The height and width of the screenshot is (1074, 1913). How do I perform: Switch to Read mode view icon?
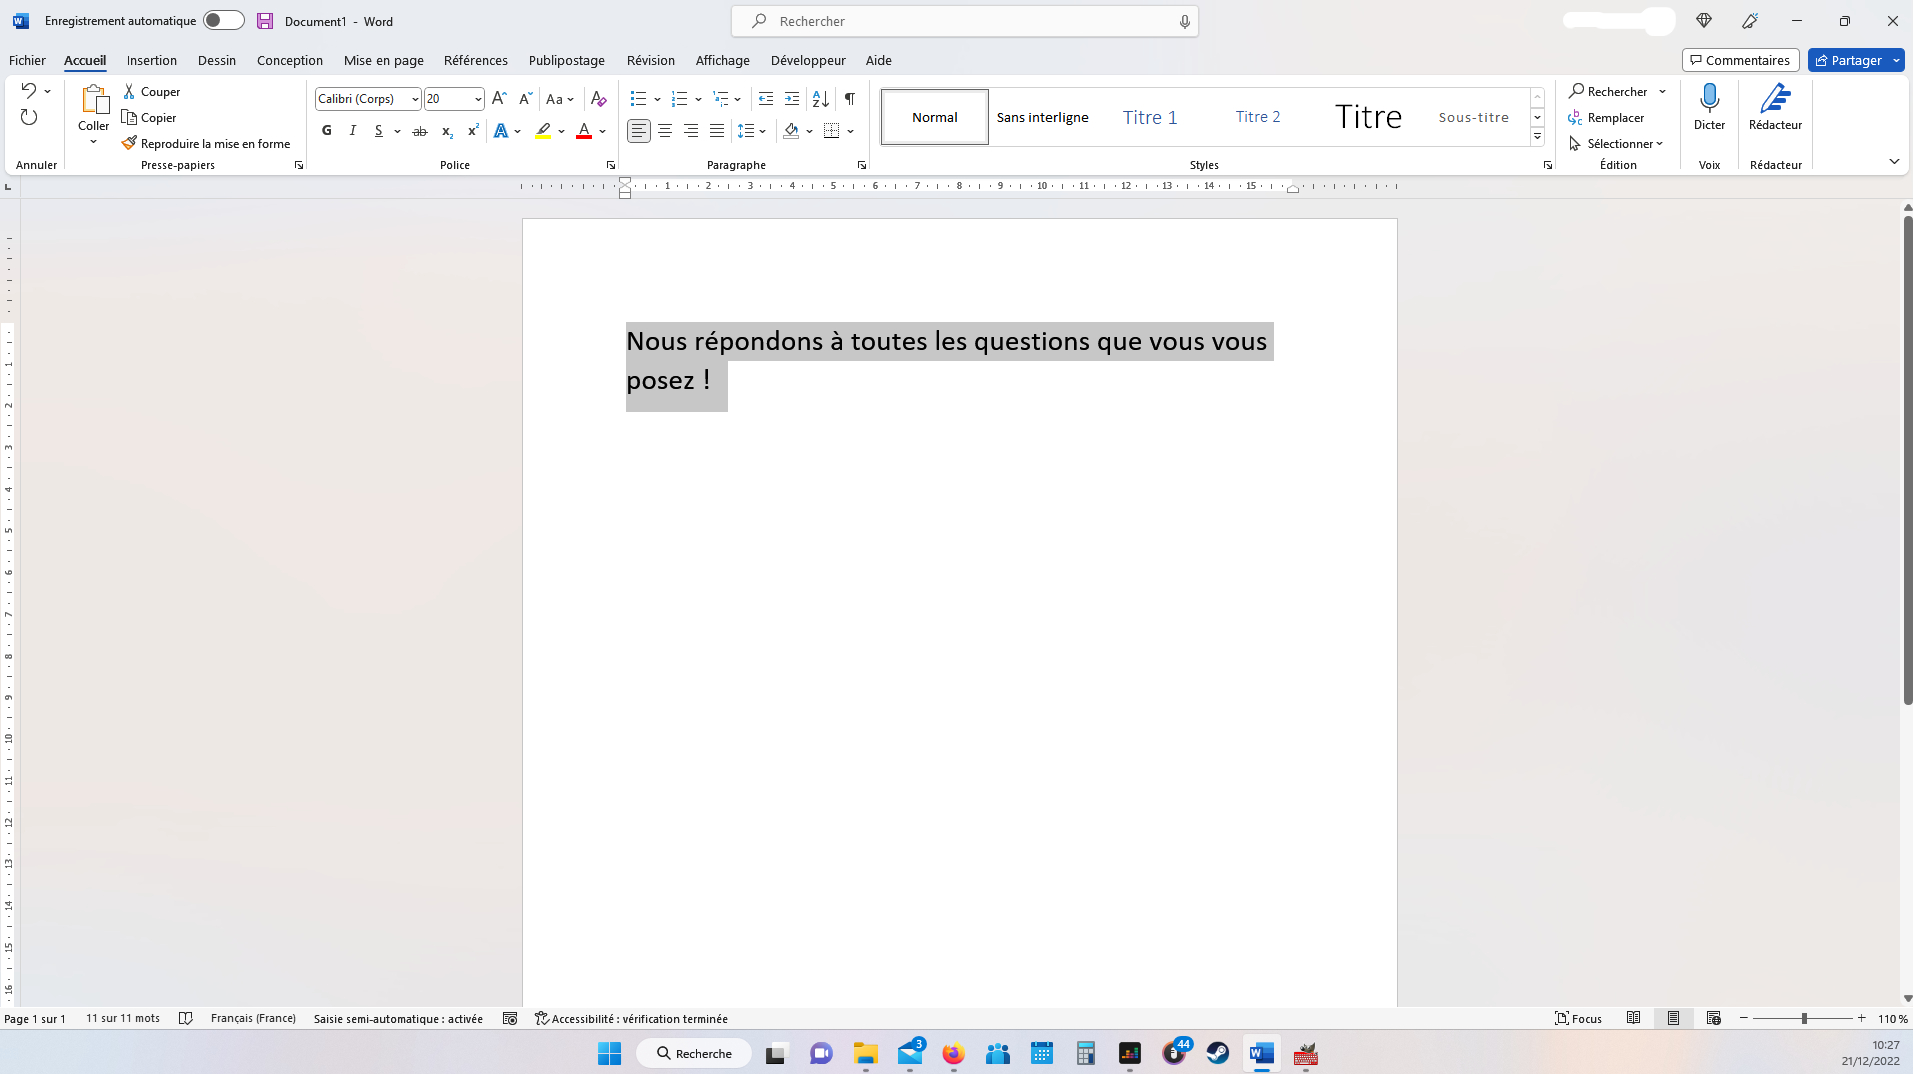(x=1633, y=1018)
